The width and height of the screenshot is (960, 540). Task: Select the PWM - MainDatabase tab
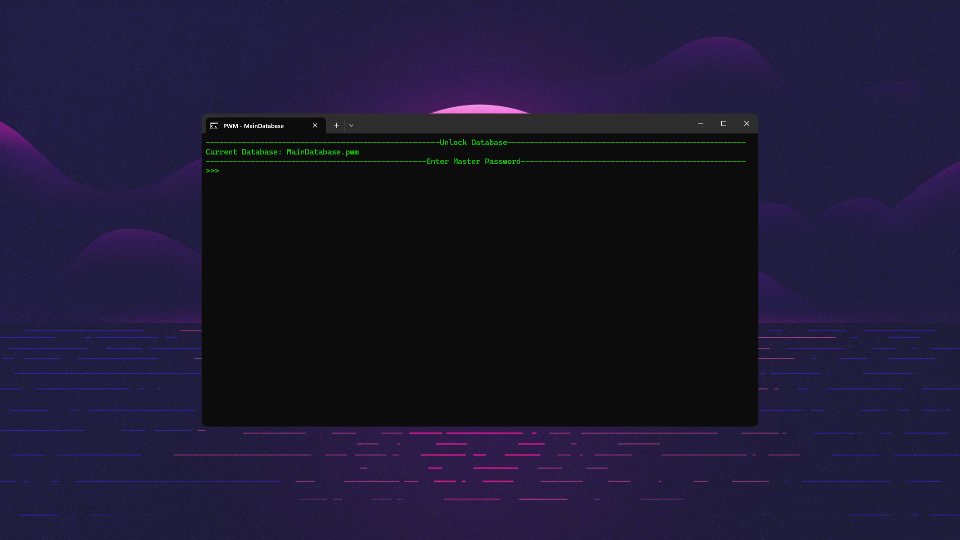pos(260,125)
